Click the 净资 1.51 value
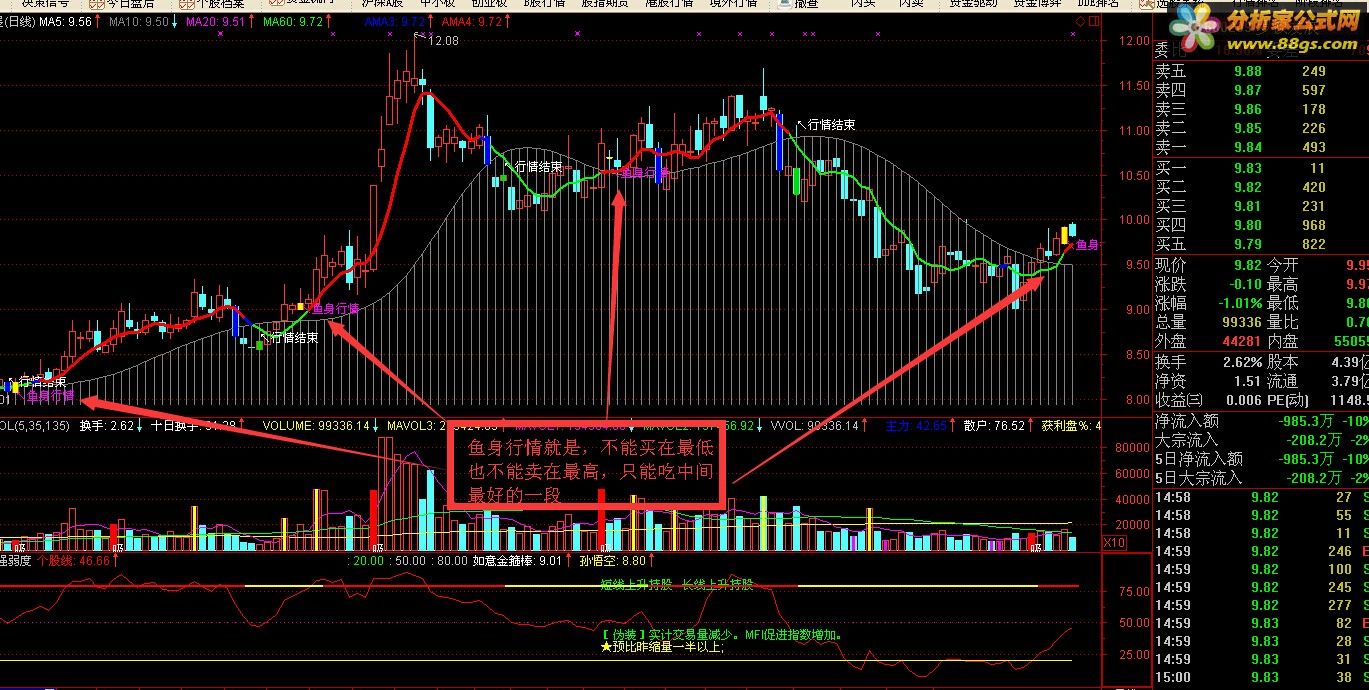Screen dimensions: 1369x690 [1248, 381]
